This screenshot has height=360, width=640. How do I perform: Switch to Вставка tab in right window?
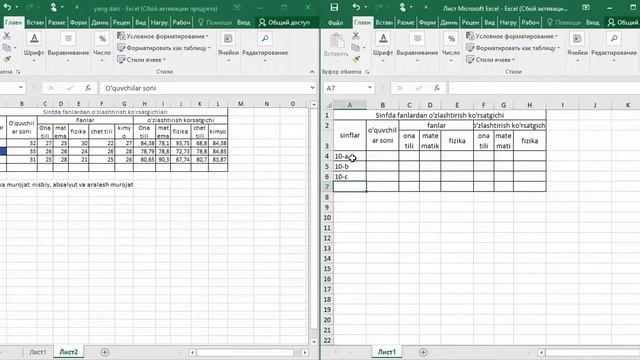384,22
